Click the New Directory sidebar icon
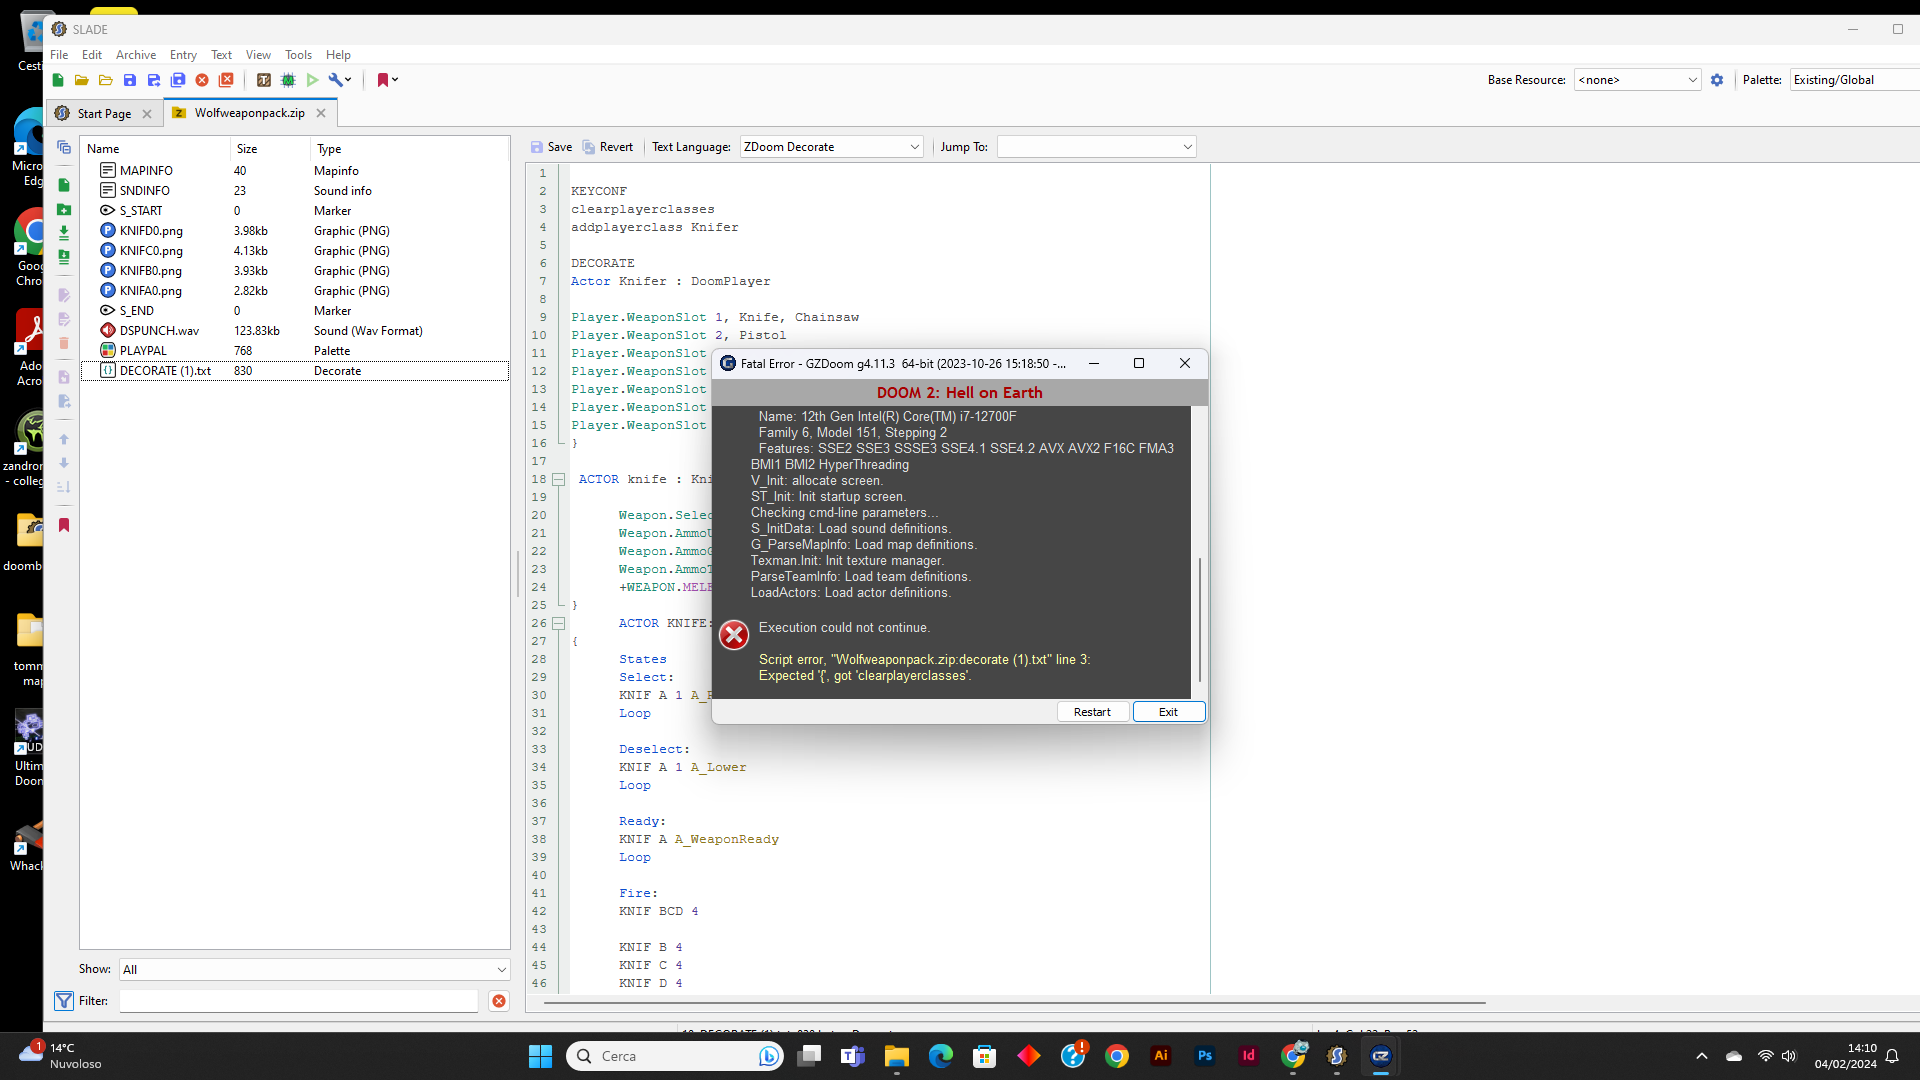 [64, 209]
